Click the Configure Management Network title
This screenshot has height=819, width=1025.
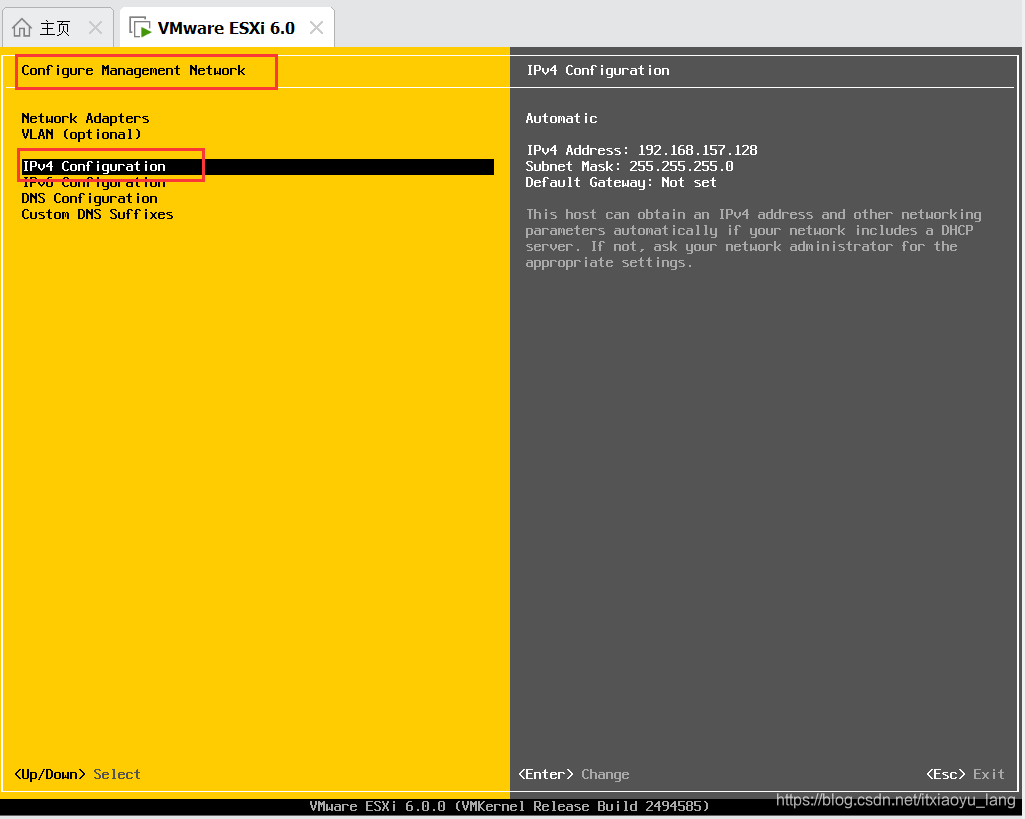(x=133, y=71)
